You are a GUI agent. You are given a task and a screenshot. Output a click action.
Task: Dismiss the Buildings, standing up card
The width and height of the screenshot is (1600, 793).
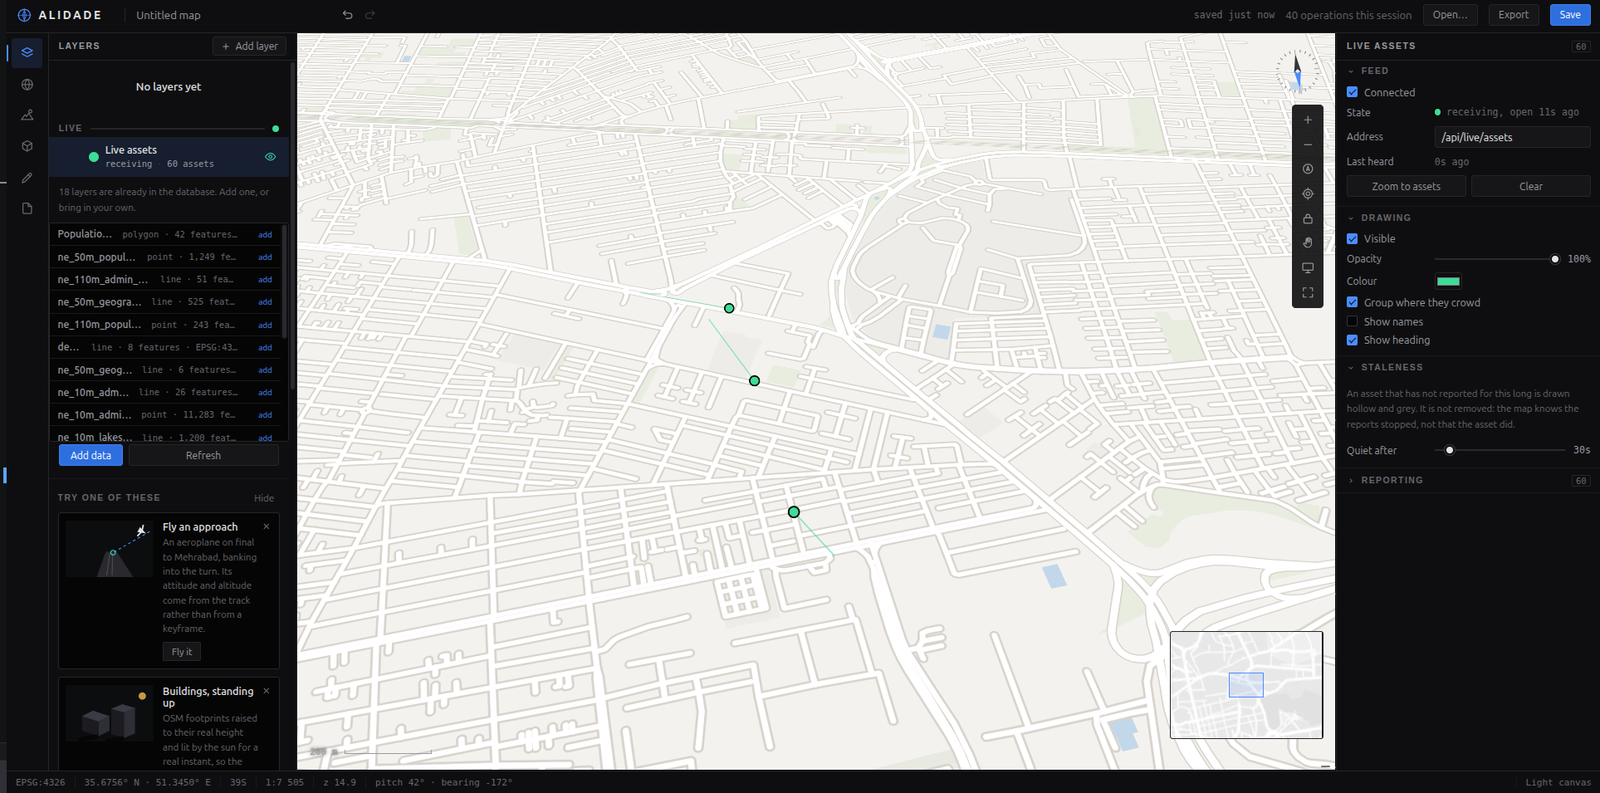266,691
